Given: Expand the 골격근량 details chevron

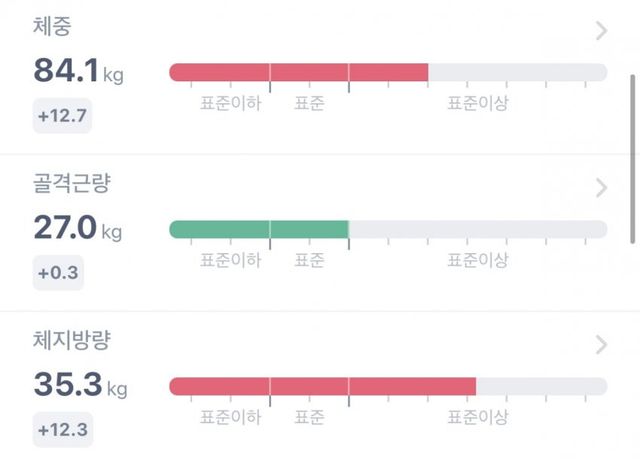Looking at the screenshot, I should (x=601, y=188).
